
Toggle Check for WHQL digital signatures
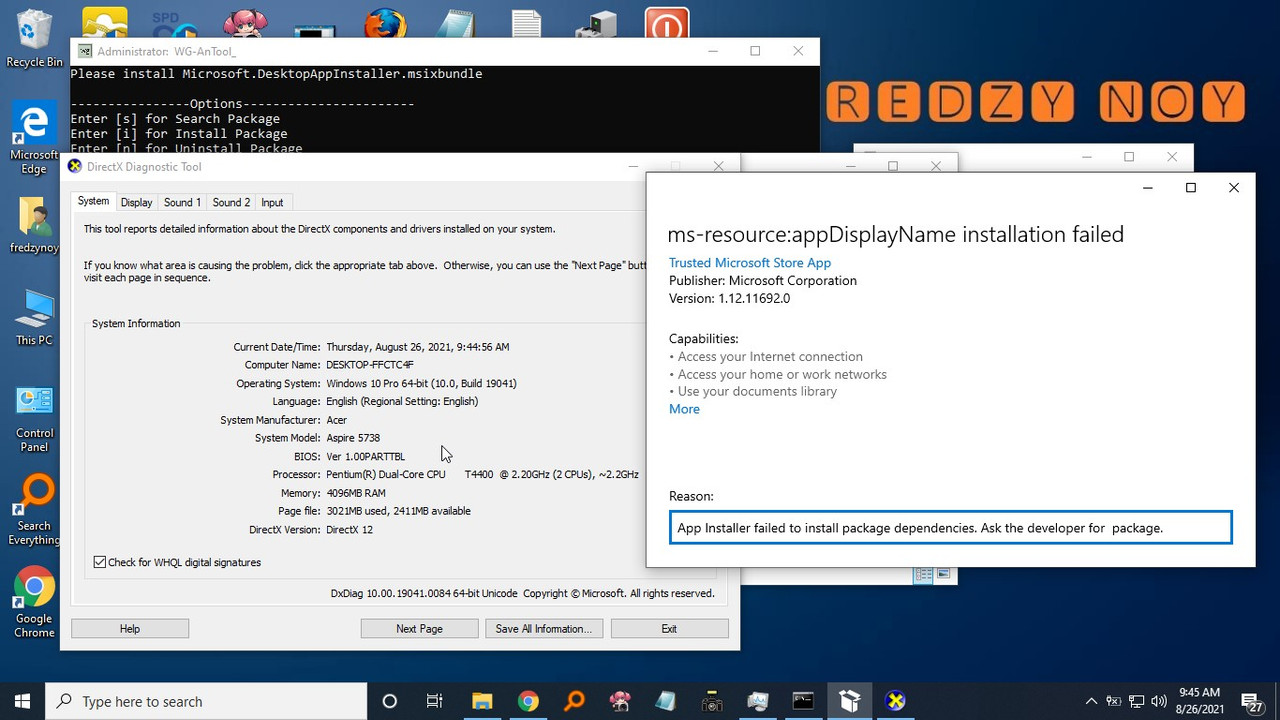(x=177, y=562)
